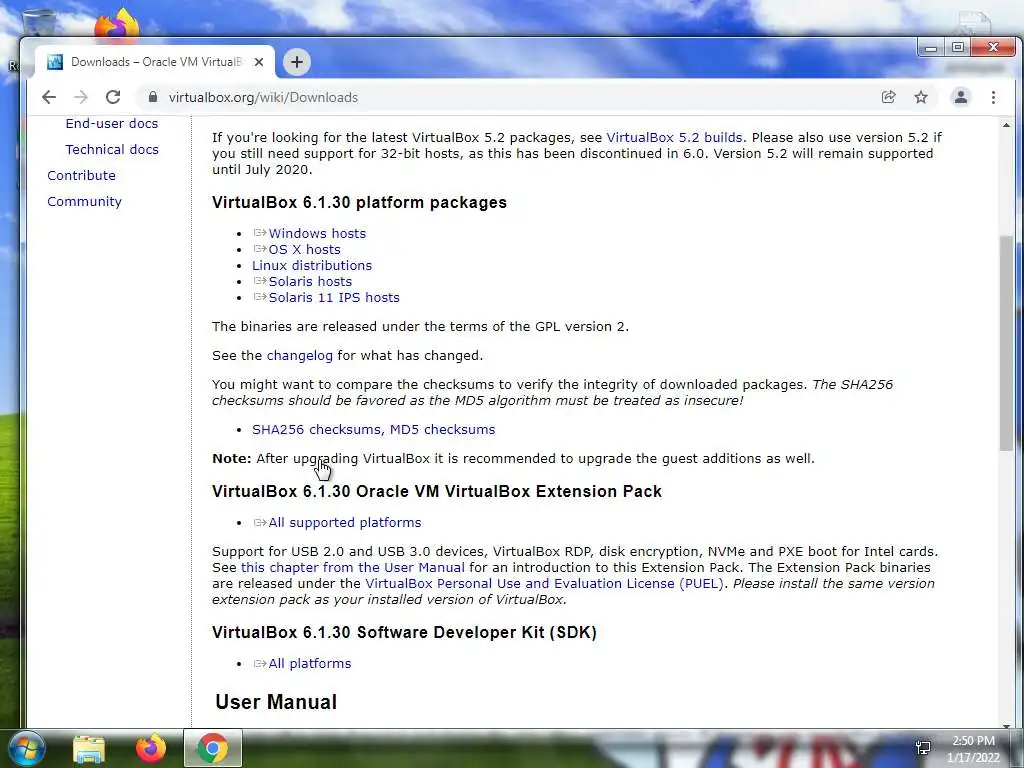Click the scrollbar down arrow

(1006, 724)
